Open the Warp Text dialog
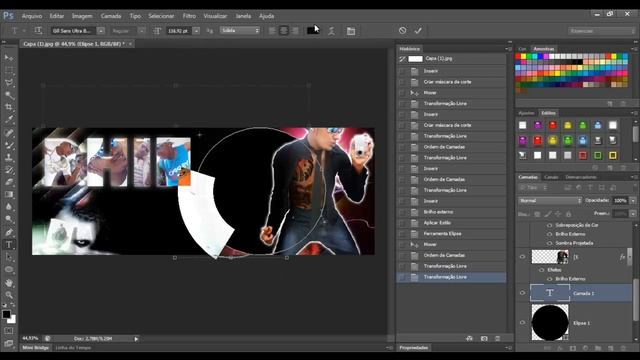This screenshot has width=640, height=360. [331, 31]
